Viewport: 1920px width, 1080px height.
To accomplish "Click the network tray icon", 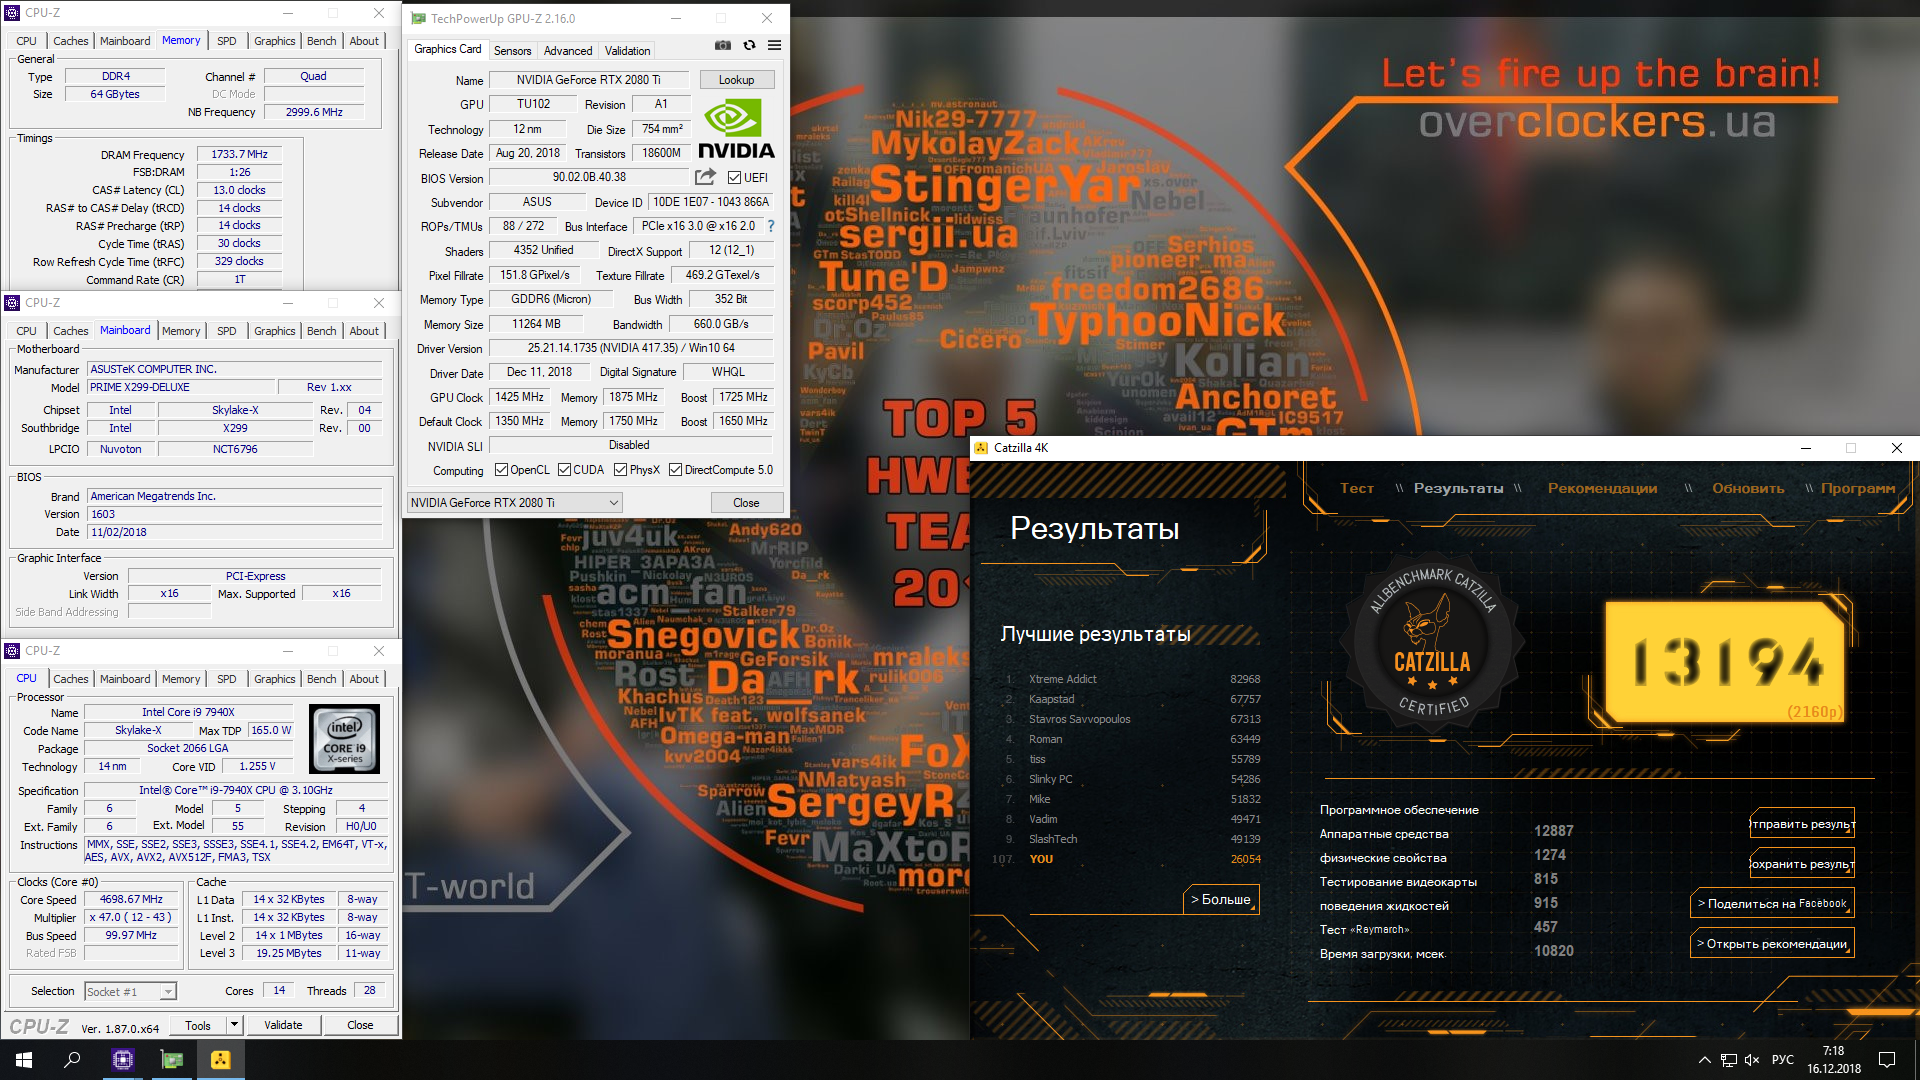I will coord(1728,1060).
